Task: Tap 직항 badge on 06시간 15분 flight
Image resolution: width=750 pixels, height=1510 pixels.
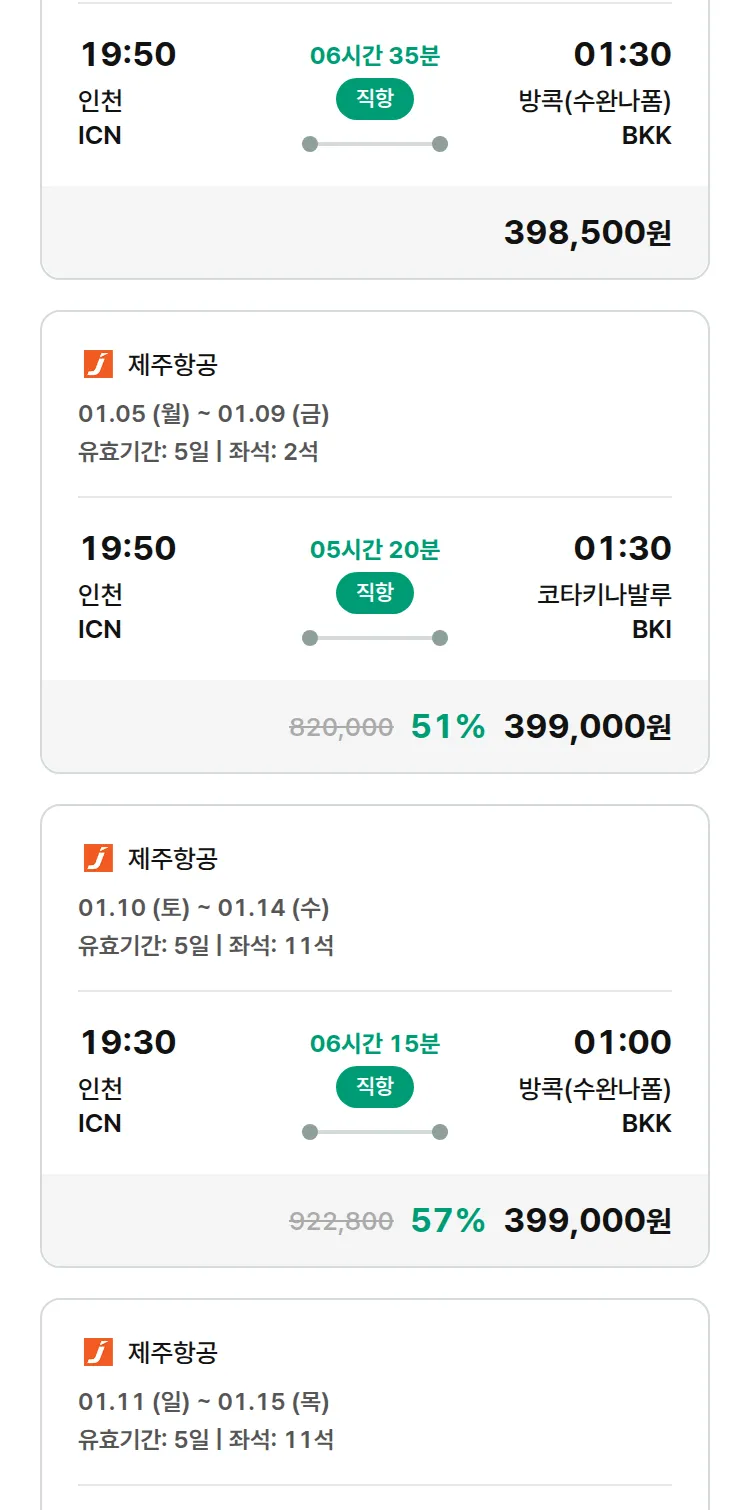Action: tap(375, 1087)
